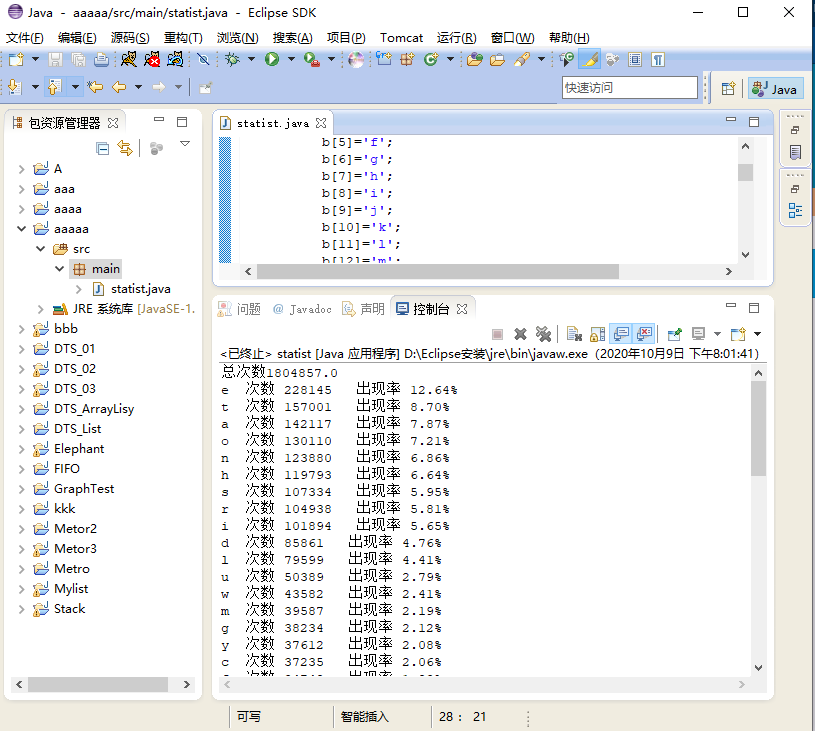The image size is (815, 731).
Task: Click the New Java Class icon
Action: (x=431, y=59)
